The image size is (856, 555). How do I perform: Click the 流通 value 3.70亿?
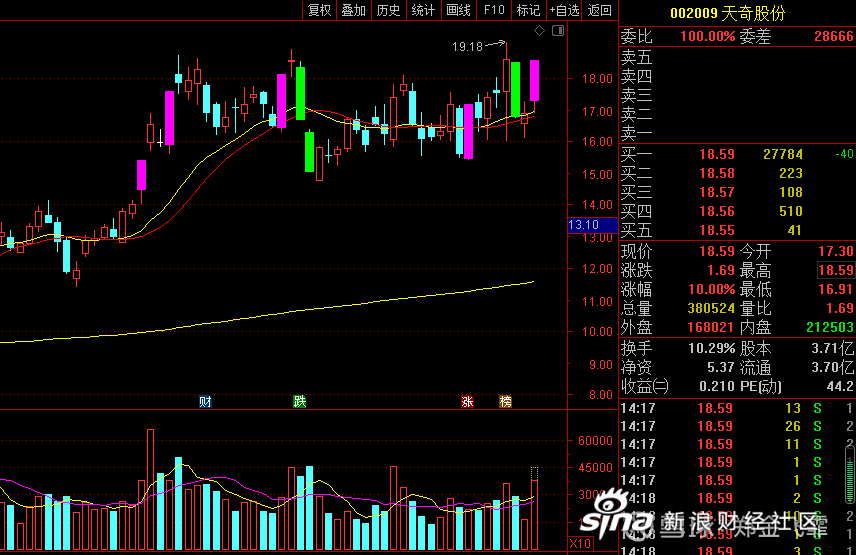833,367
